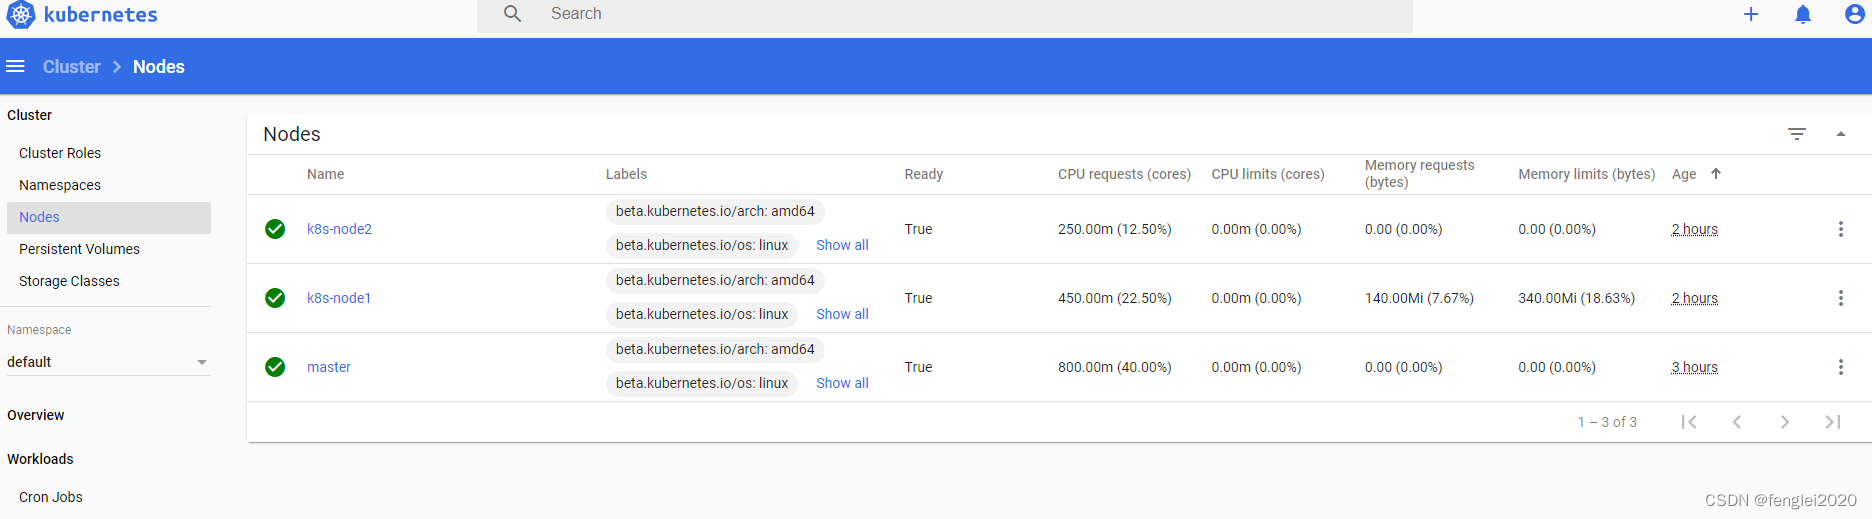Click the 340.00Mi (18.63%) memory limits value

tap(1576, 298)
